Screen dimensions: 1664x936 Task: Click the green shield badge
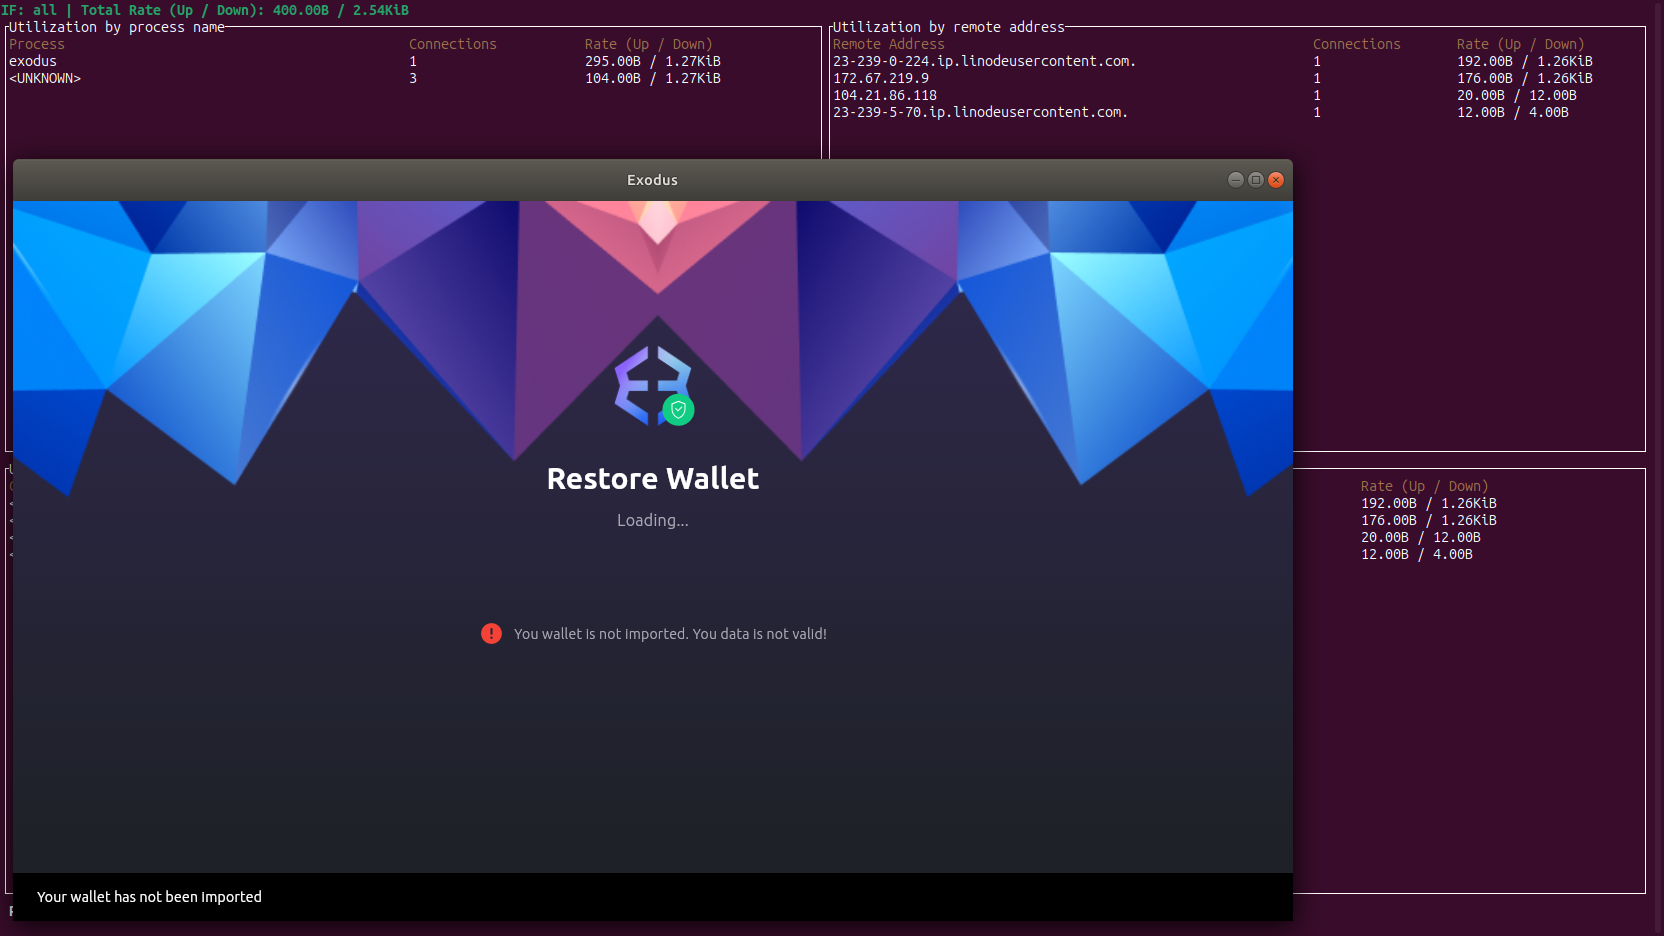pyautogui.click(x=678, y=410)
